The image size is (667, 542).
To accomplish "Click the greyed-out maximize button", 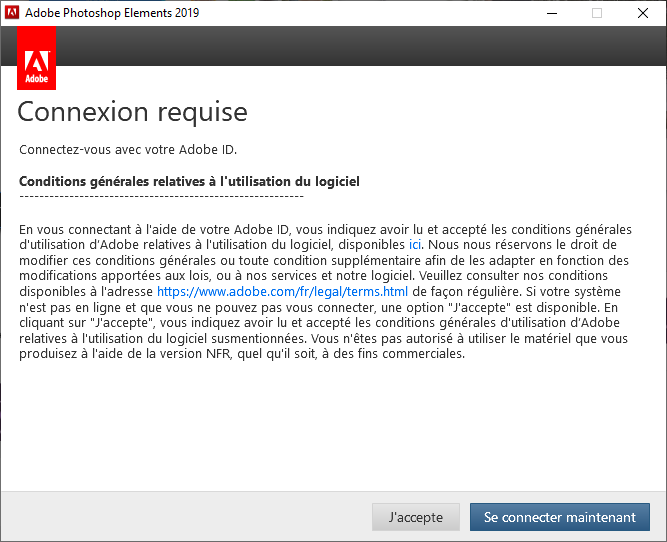I will (597, 13).
